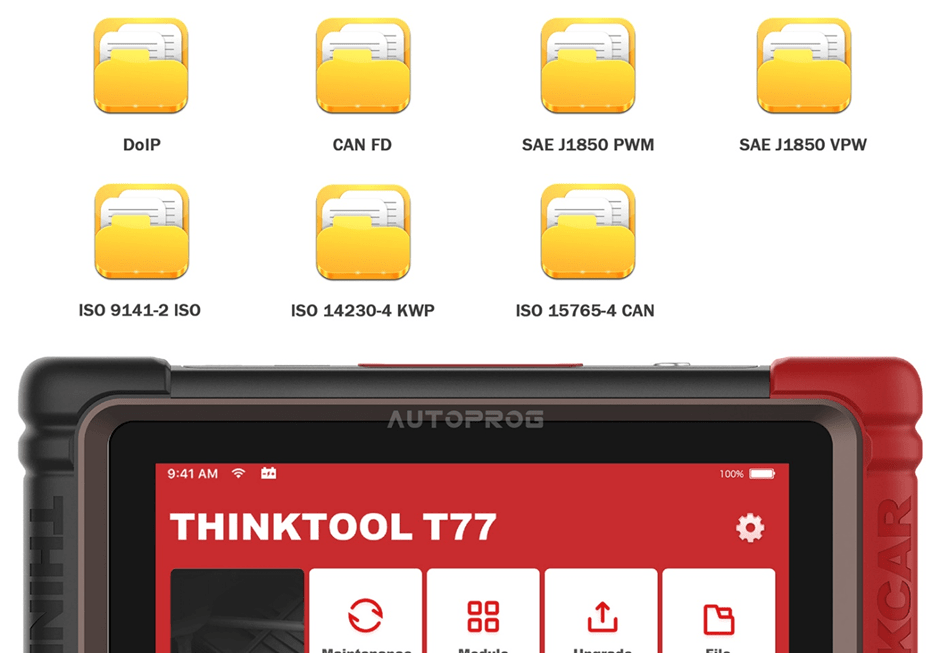Click the ISO 14230-4 KWP label
The height and width of the screenshot is (653, 940).
pos(363,311)
